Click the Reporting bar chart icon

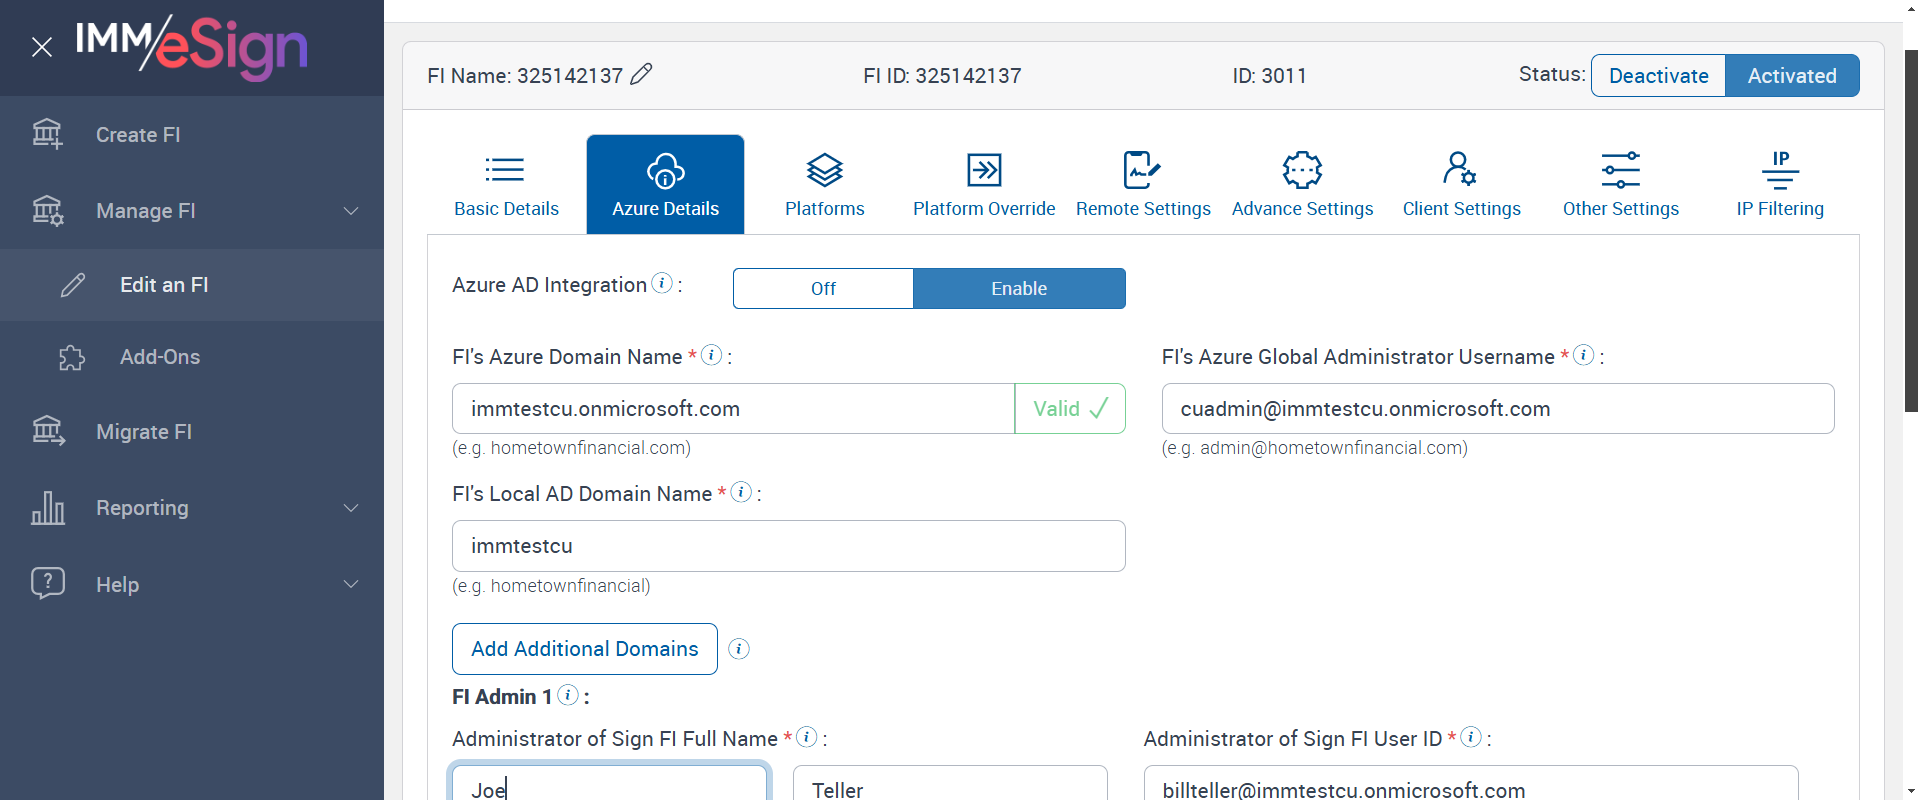tap(48, 508)
